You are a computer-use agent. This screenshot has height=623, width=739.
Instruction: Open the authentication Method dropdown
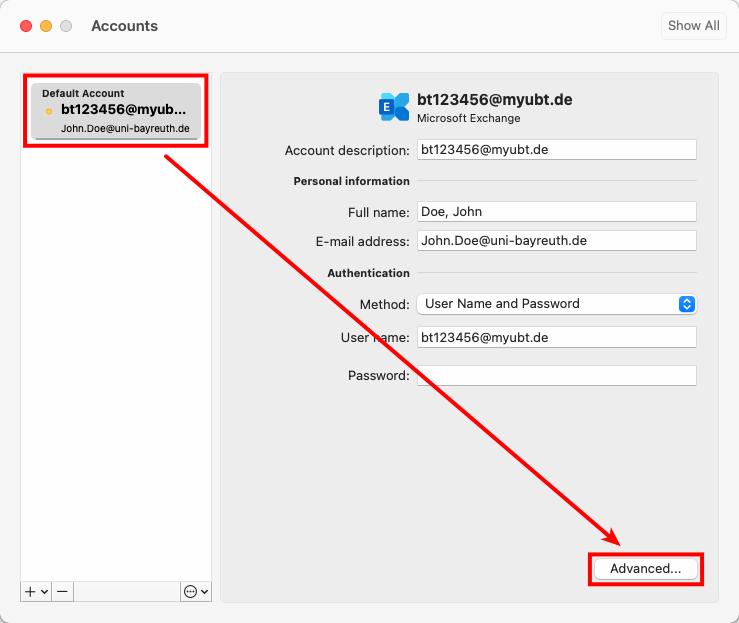coord(557,304)
